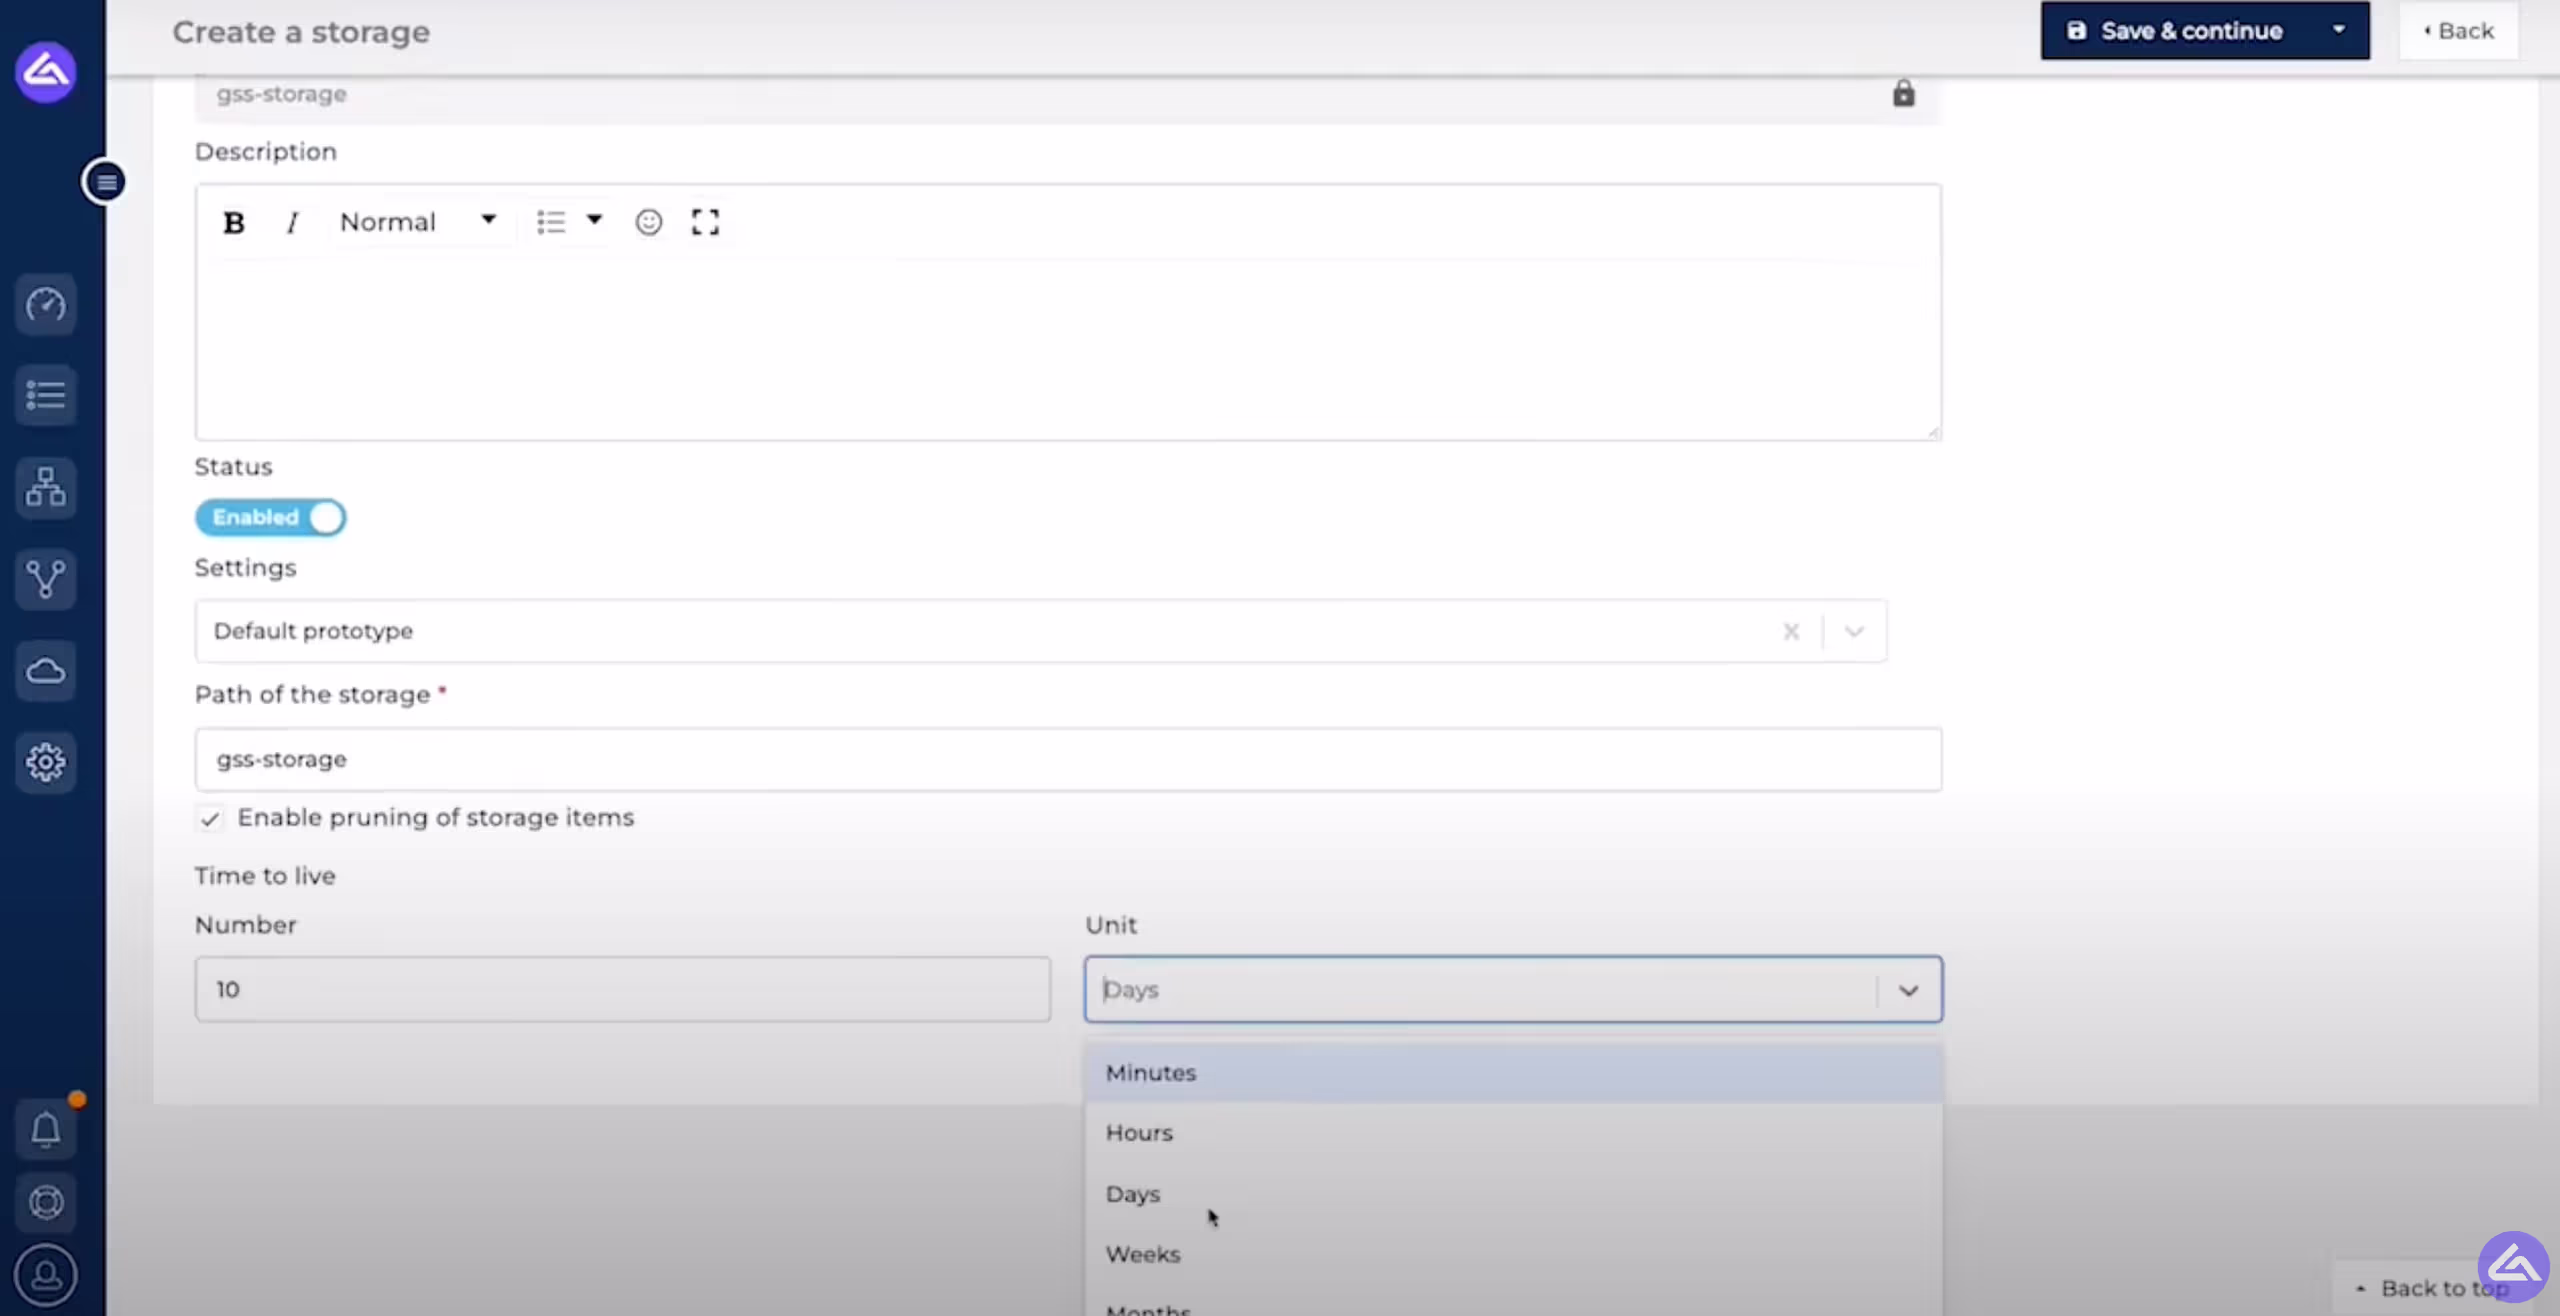The width and height of the screenshot is (2560, 1316).
Task: Click the lock icon on name field
Action: (1904, 94)
